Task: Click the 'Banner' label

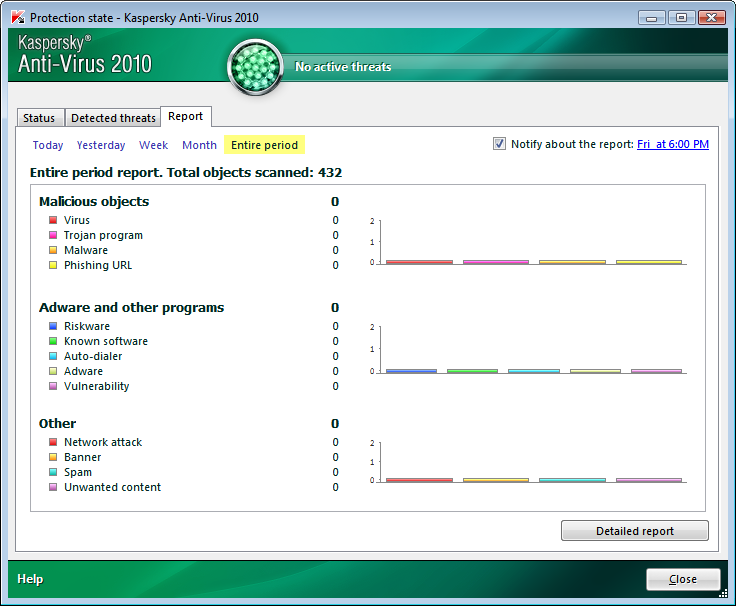Action: coord(83,457)
